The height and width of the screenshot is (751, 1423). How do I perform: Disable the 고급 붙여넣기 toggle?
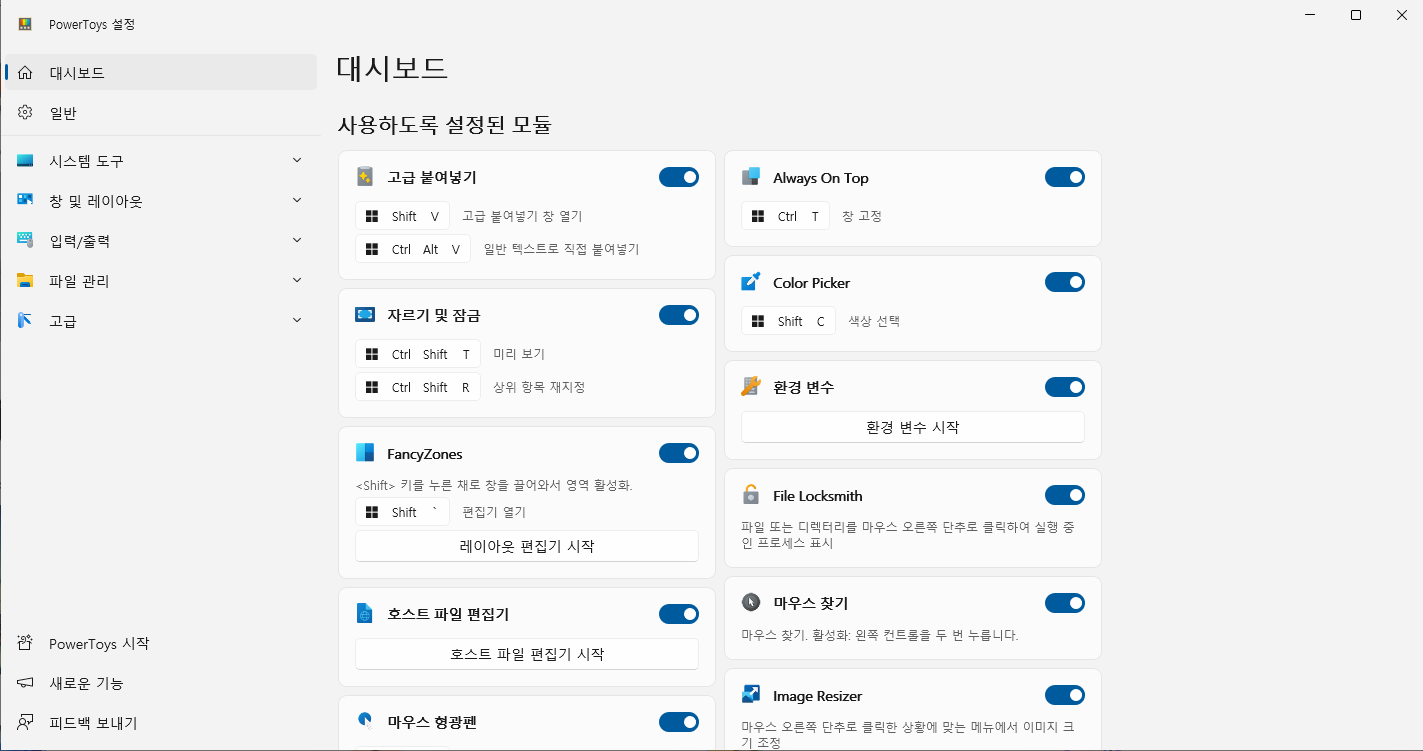point(679,177)
